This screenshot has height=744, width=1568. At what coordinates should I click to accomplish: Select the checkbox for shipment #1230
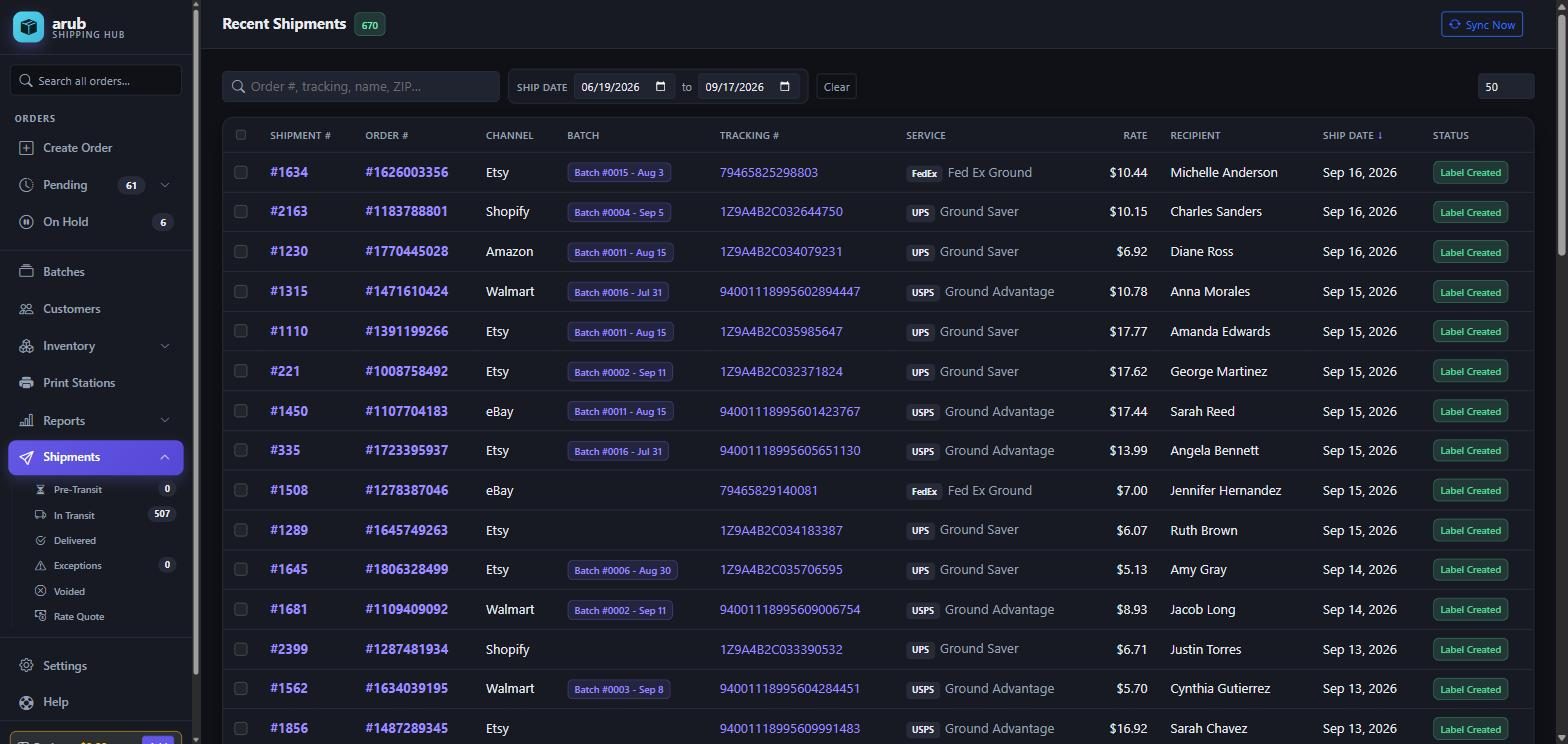click(241, 252)
